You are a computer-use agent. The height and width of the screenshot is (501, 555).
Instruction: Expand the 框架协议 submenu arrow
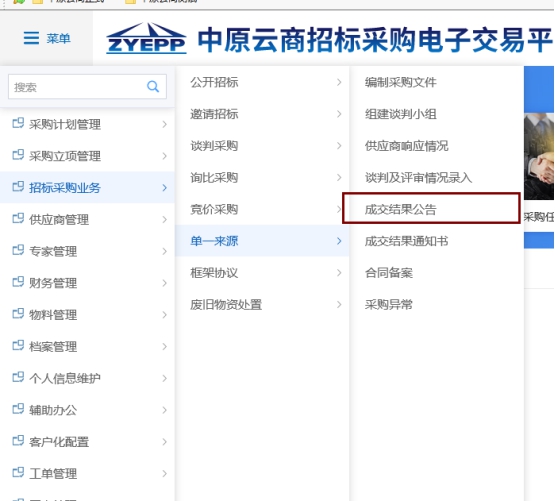tap(339, 273)
